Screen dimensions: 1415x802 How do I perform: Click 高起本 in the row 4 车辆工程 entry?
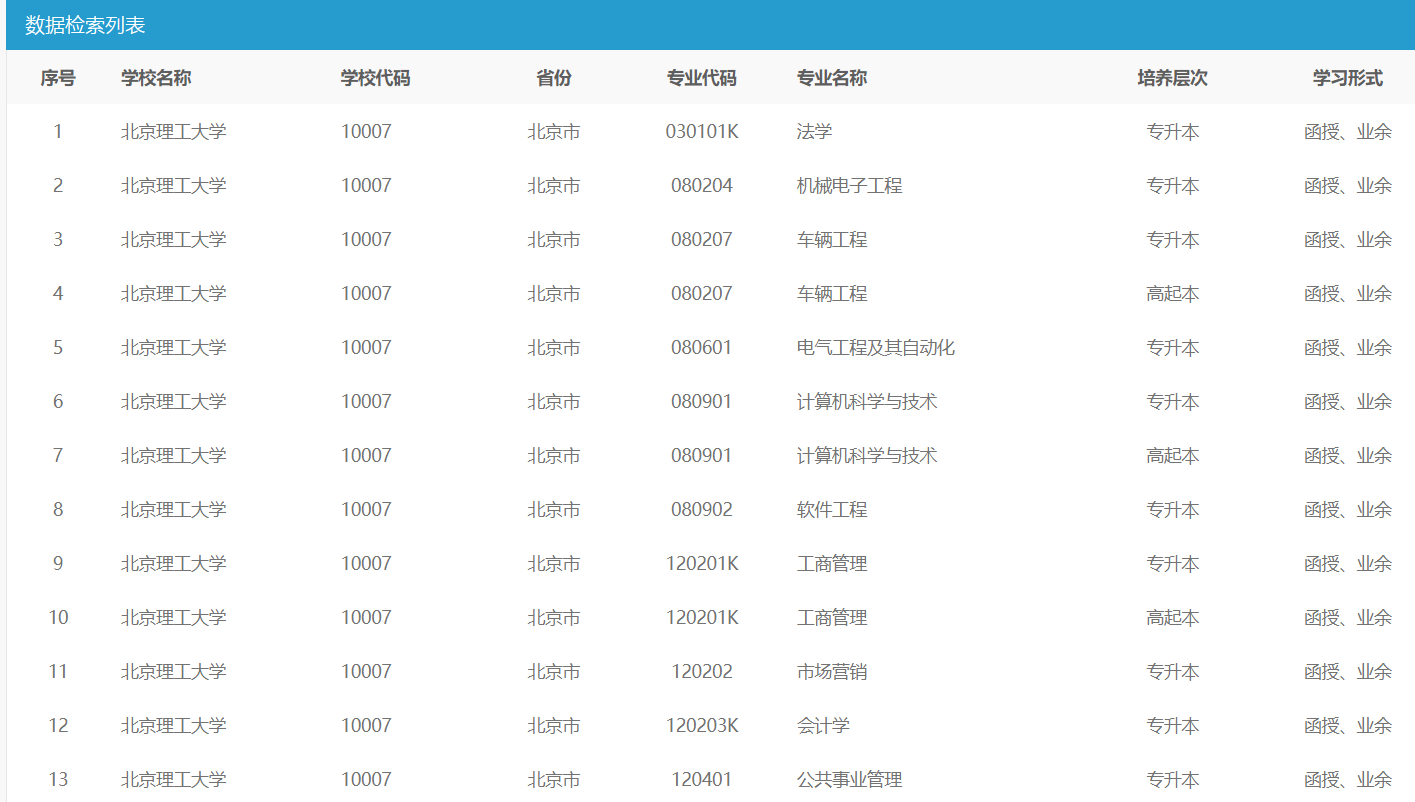tap(1173, 293)
